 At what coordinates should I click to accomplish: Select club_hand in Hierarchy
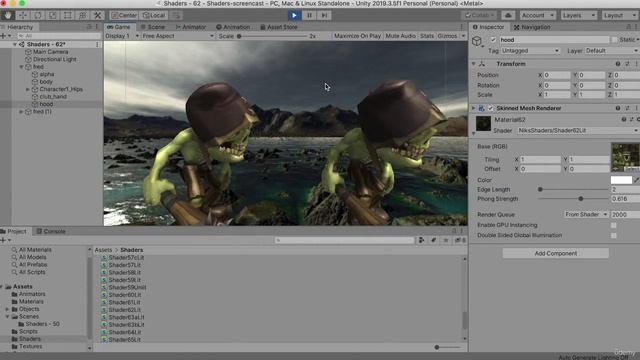point(53,97)
